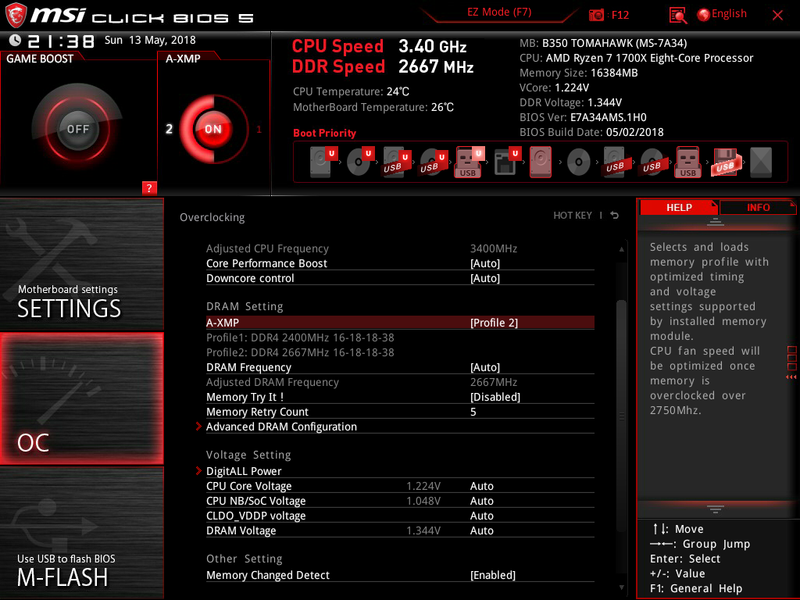The image size is (800, 600).
Task: Set Memory Retry Count value 5
Action: tap(473, 412)
